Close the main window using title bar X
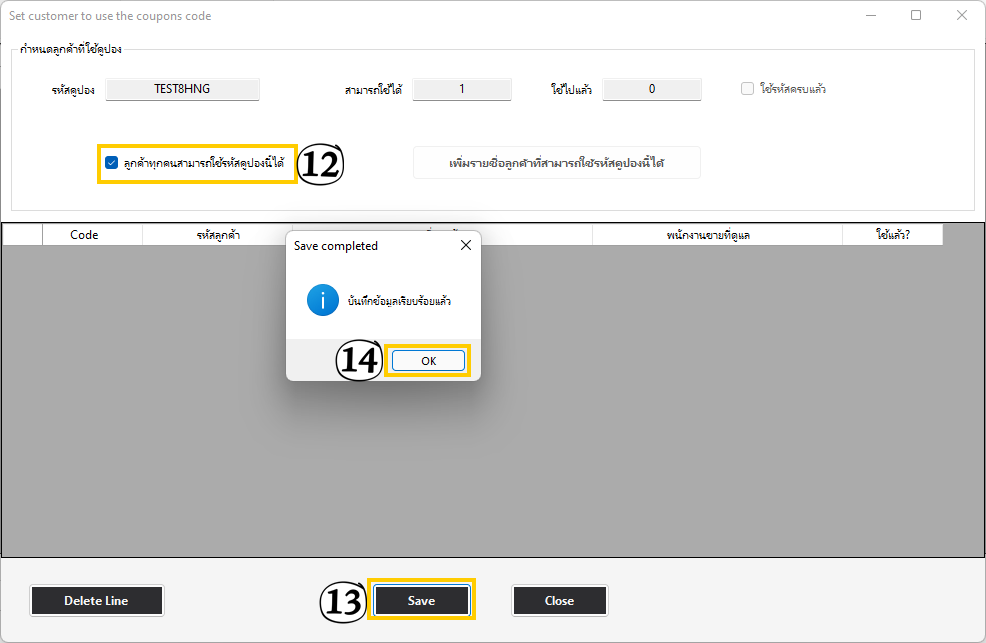The image size is (986, 643). 961,16
